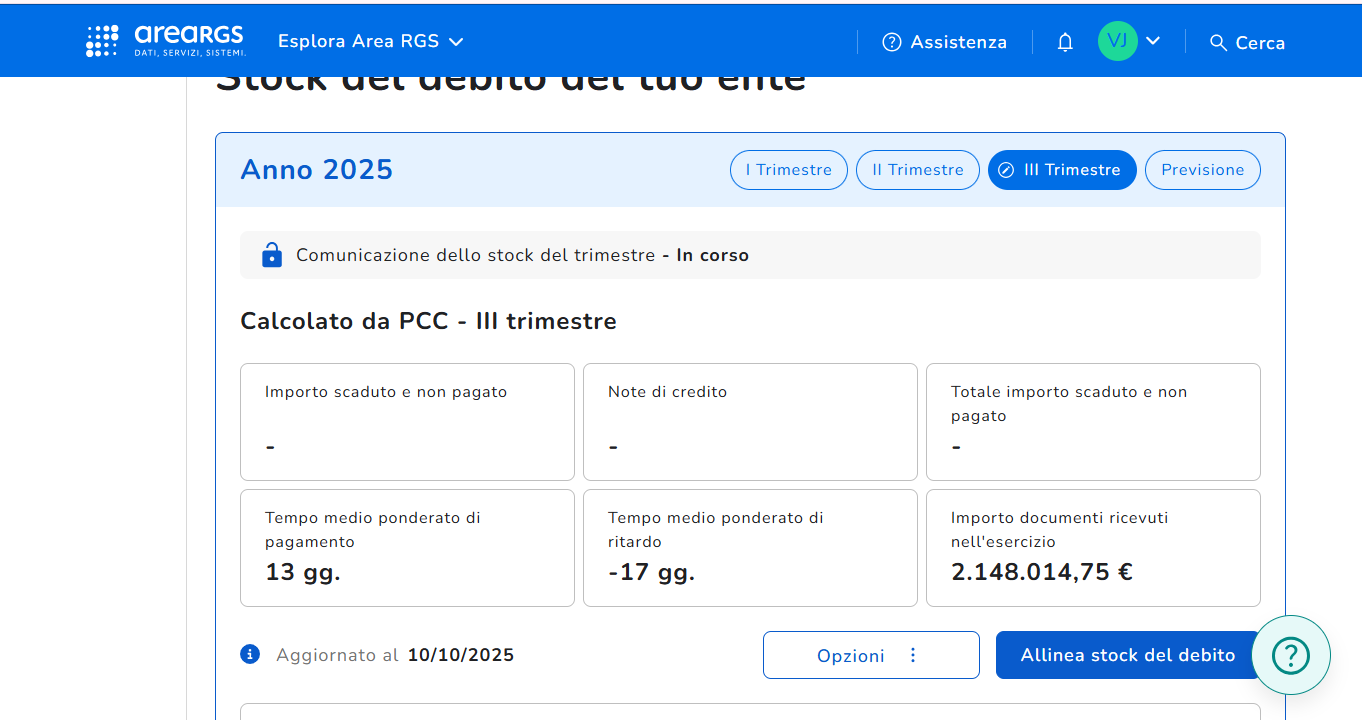Click the areaRGS dotted logo icon
The width and height of the screenshot is (1362, 720).
pyautogui.click(x=102, y=41)
